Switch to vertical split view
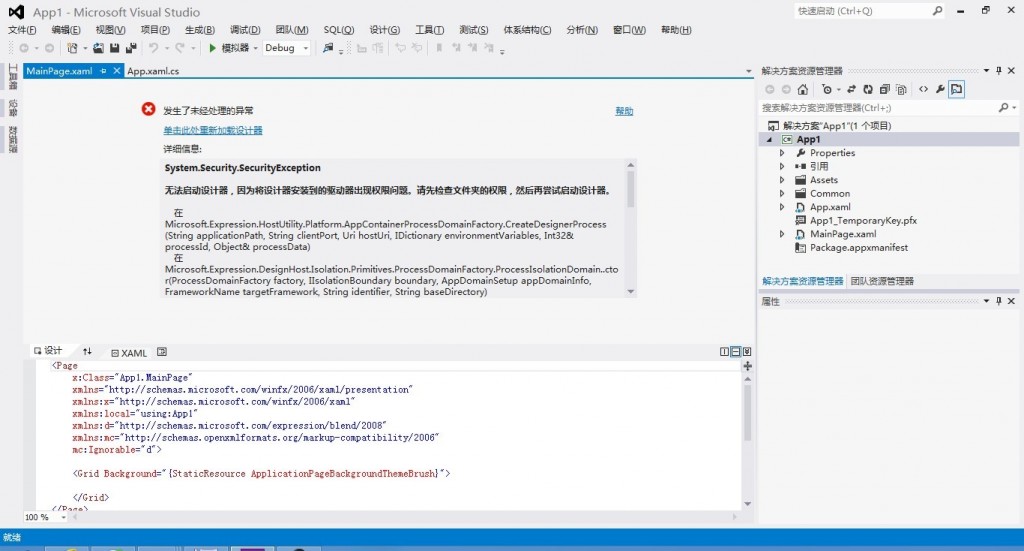 (x=724, y=352)
